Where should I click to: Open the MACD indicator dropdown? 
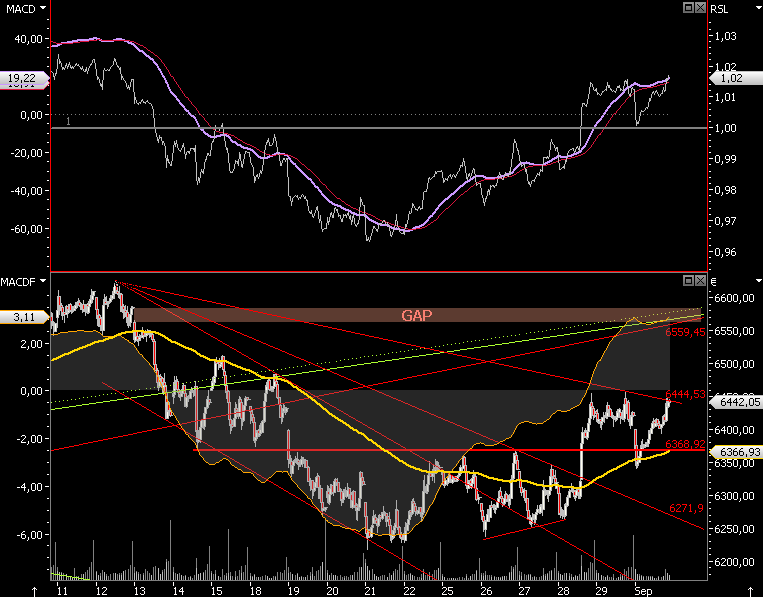[x=43, y=8]
